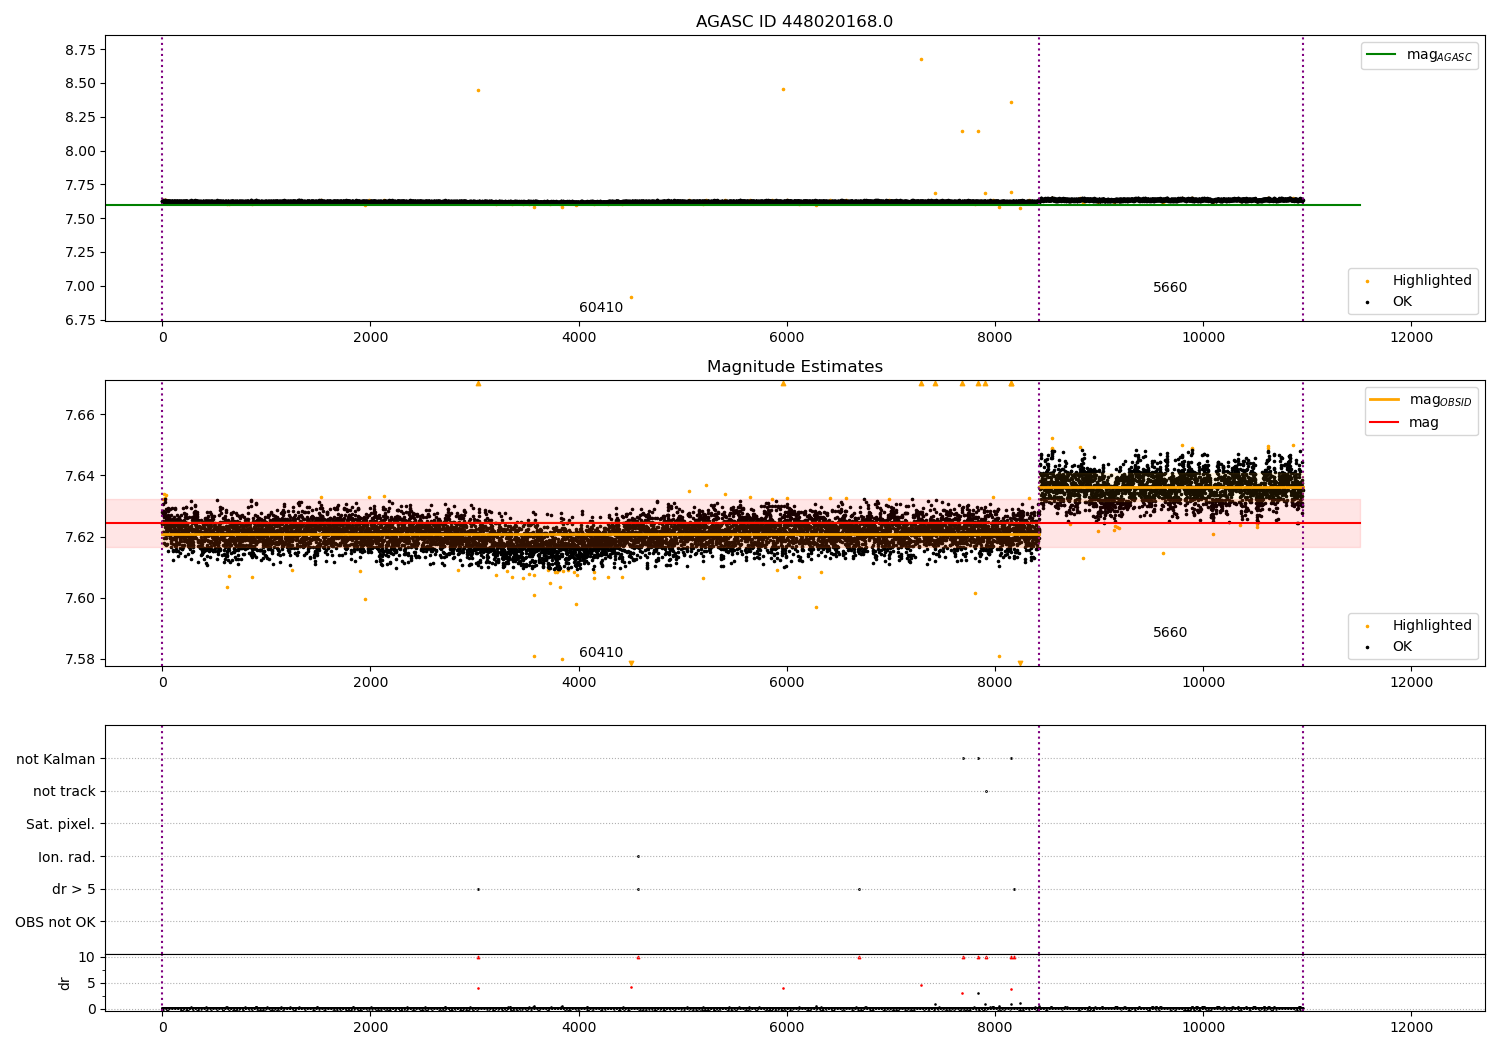
Task: Click the red "mag" legend entry
Action: (1405, 422)
